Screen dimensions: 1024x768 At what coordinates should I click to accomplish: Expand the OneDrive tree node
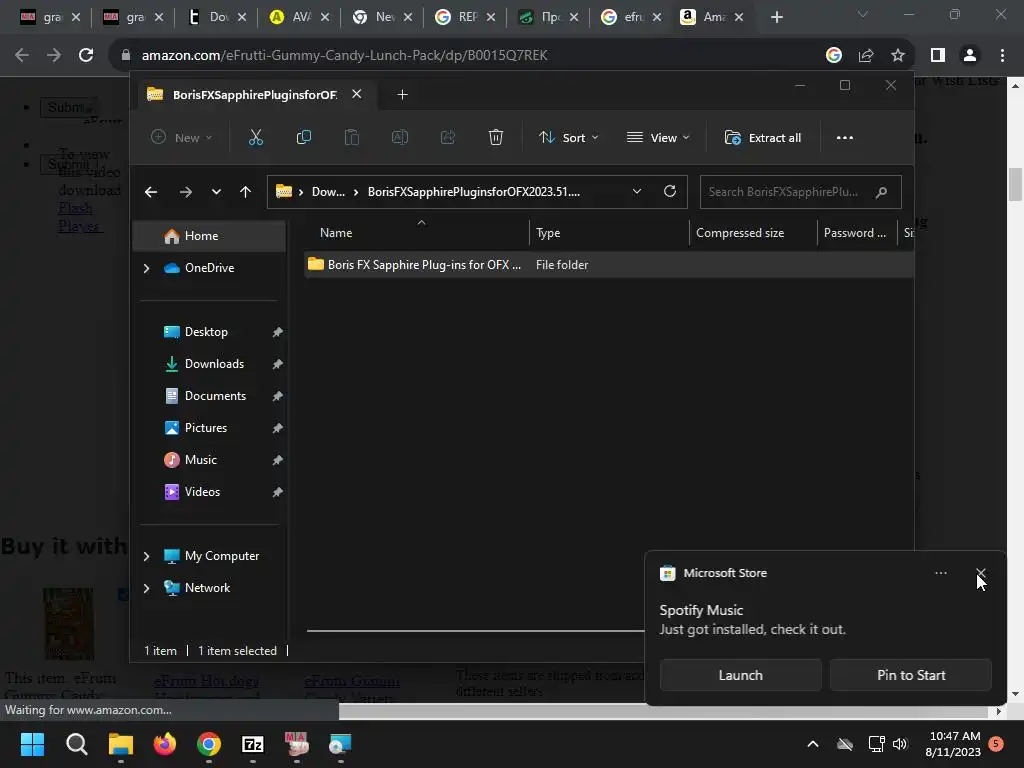pyautogui.click(x=146, y=268)
